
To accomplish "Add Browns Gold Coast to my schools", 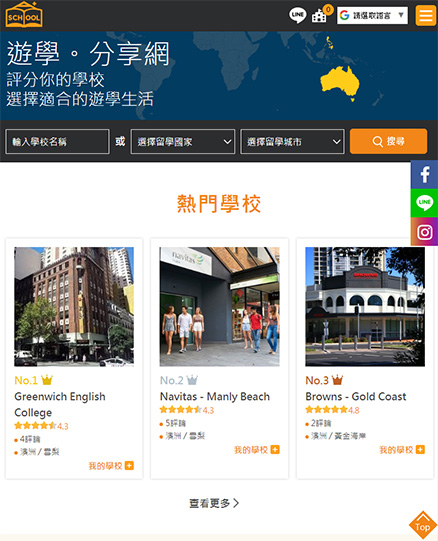I will point(402,450).
